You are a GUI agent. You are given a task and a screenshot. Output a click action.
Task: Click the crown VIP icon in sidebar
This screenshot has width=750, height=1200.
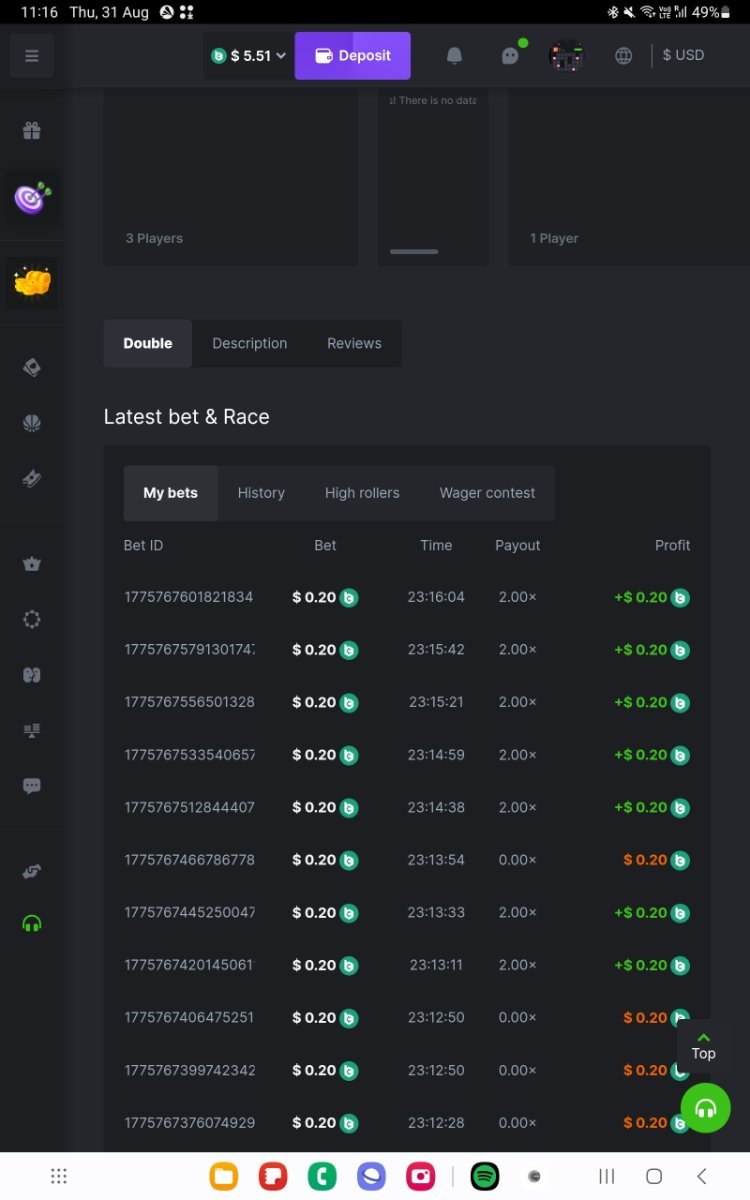tap(32, 565)
